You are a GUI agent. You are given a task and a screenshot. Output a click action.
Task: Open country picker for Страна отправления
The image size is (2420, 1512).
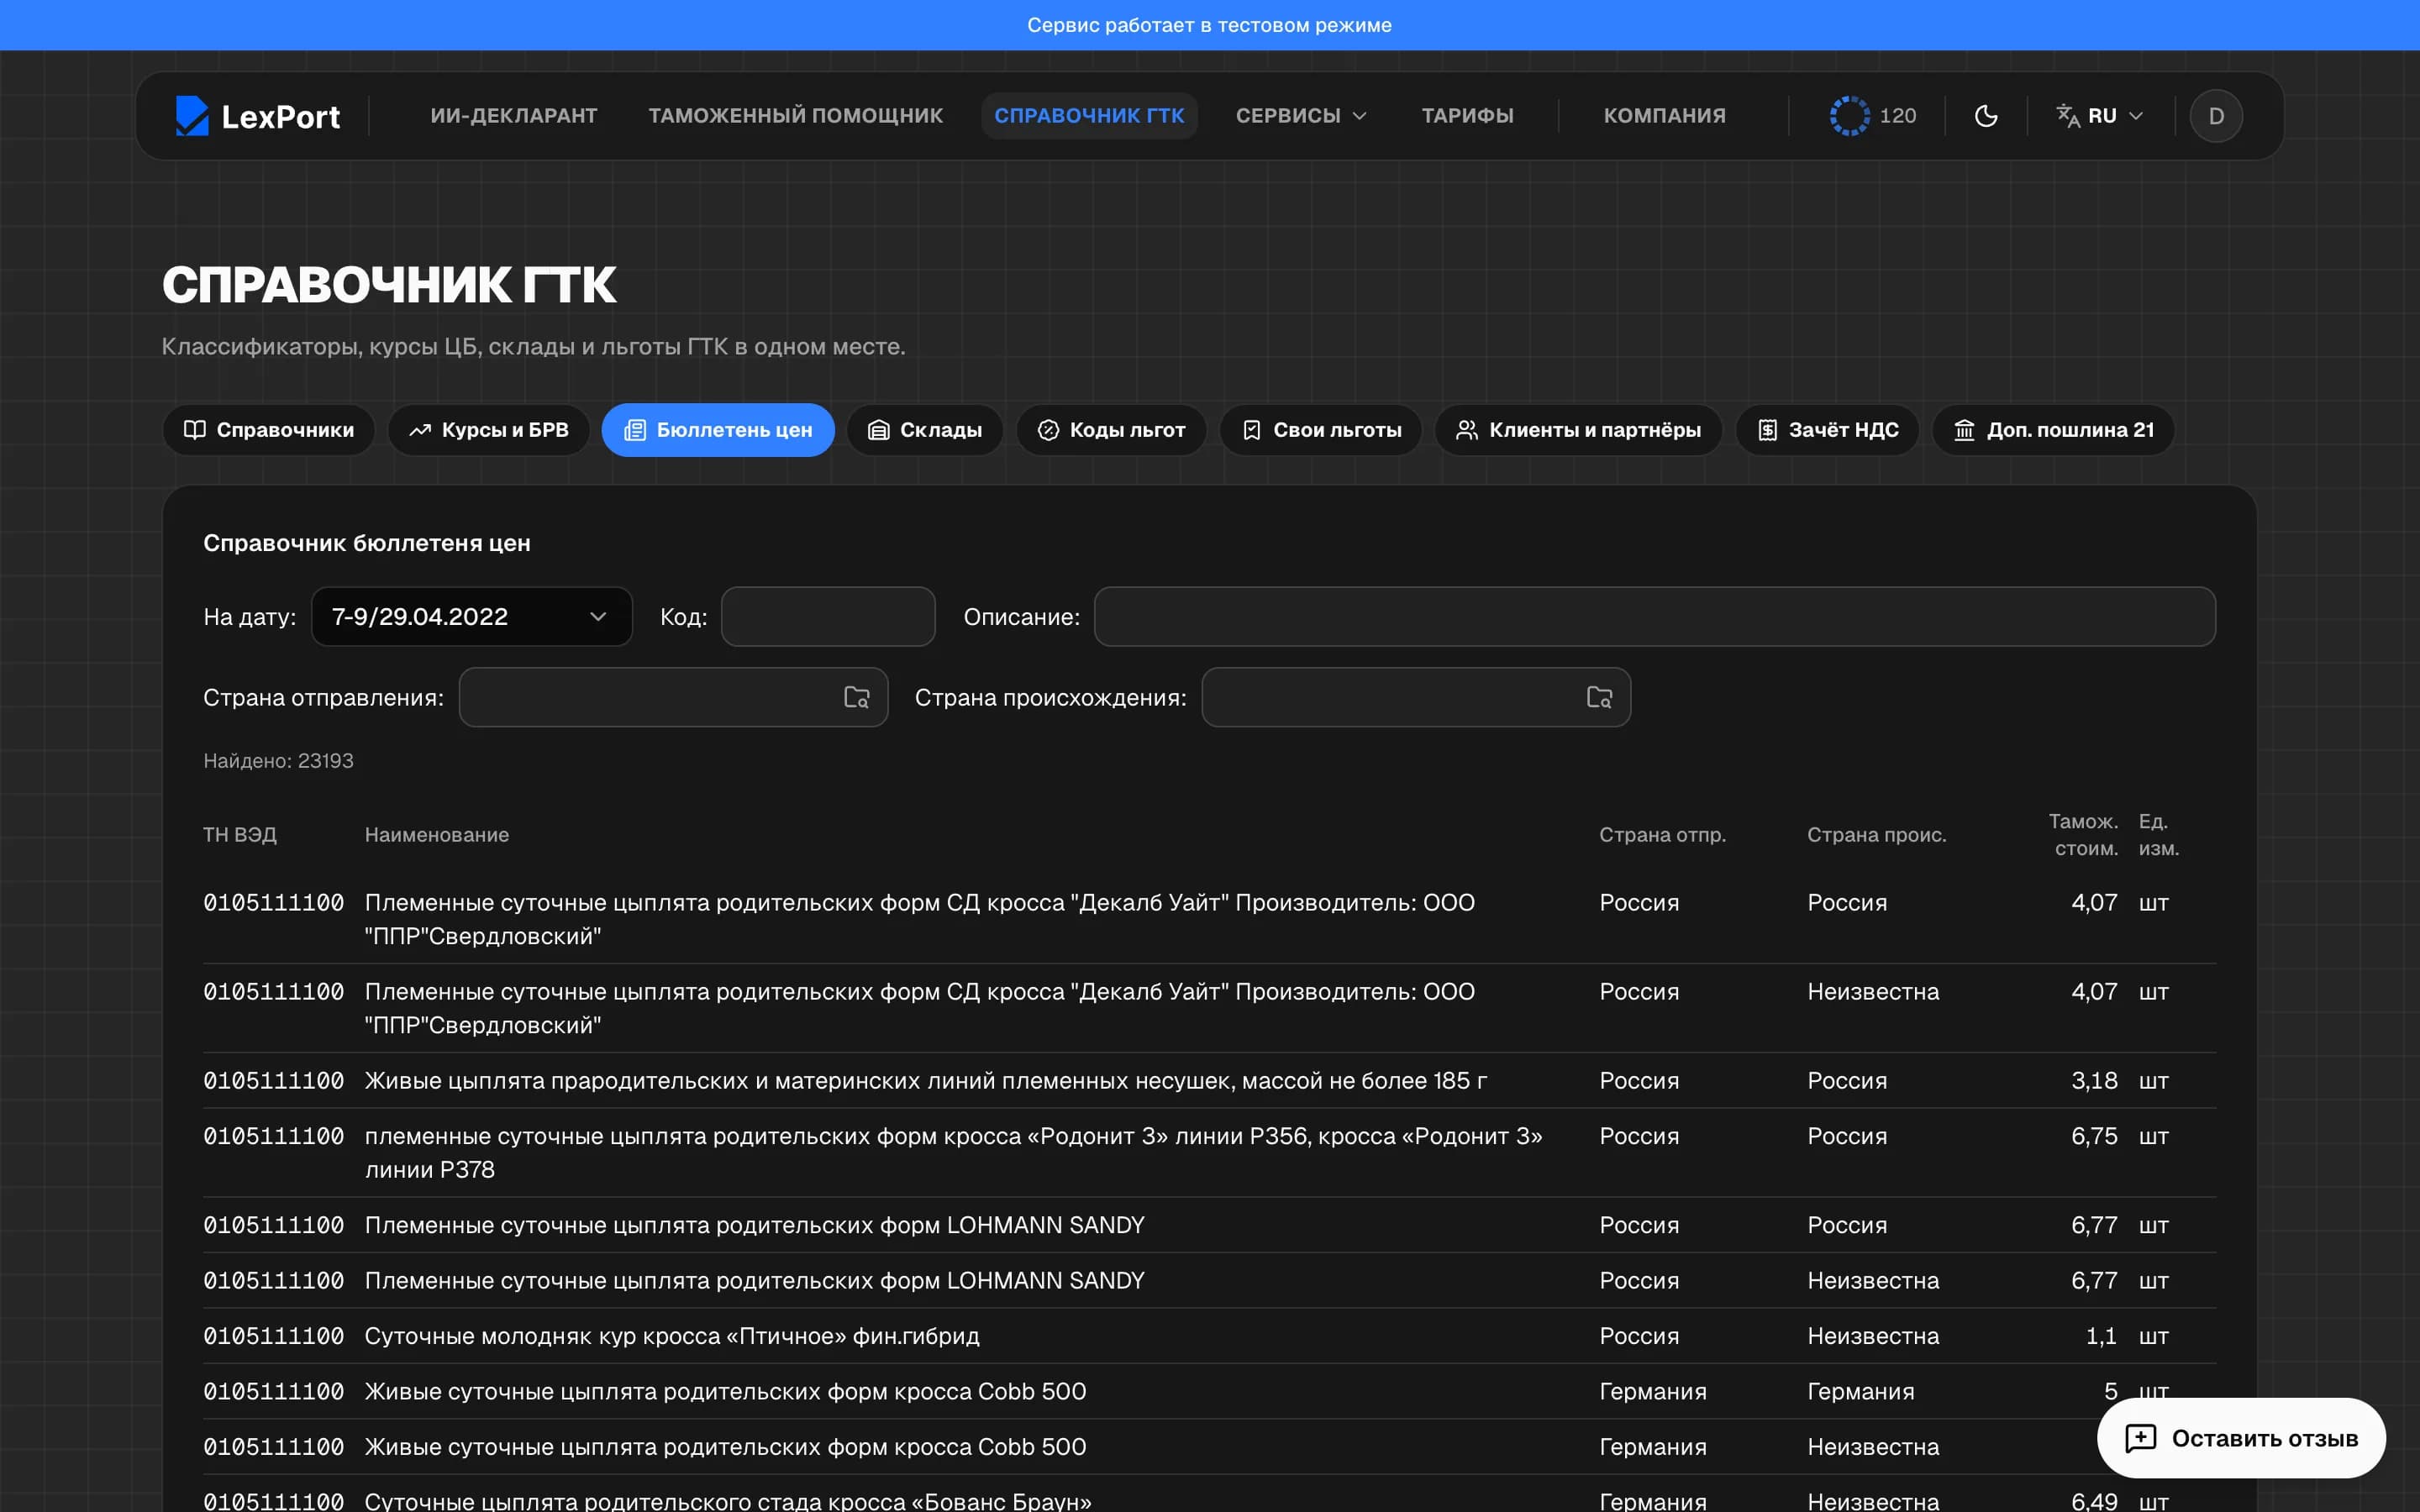[x=856, y=697]
